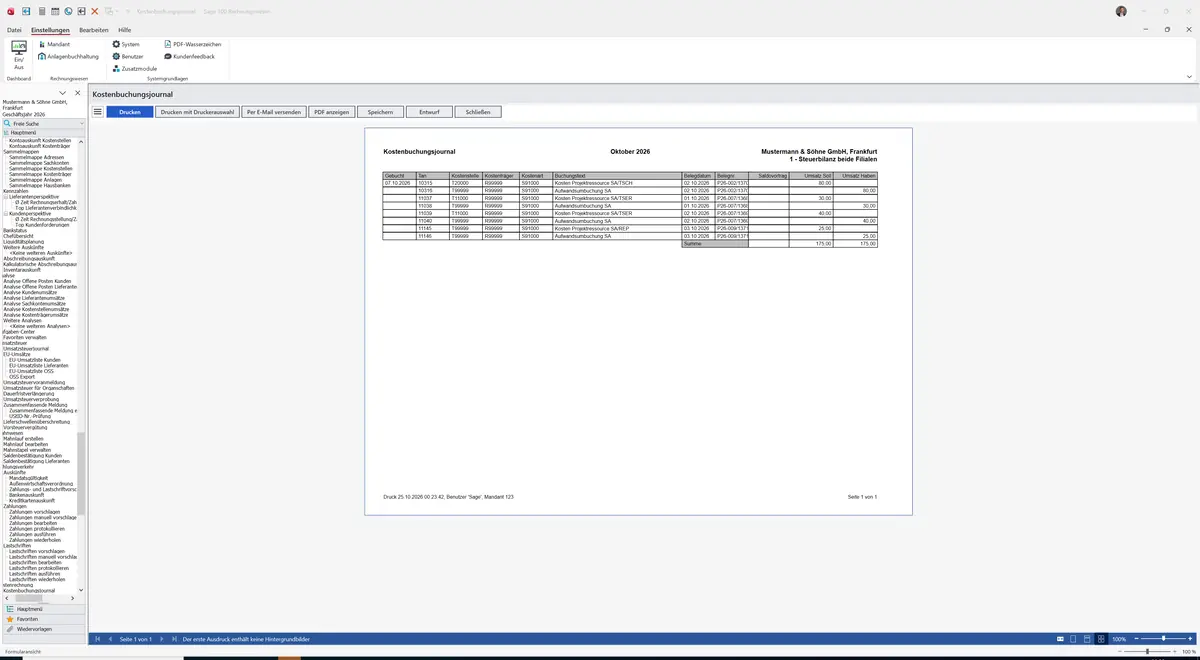Open the hamburger menu beside Drucken
The width and height of the screenshot is (1200, 660).
coord(98,112)
